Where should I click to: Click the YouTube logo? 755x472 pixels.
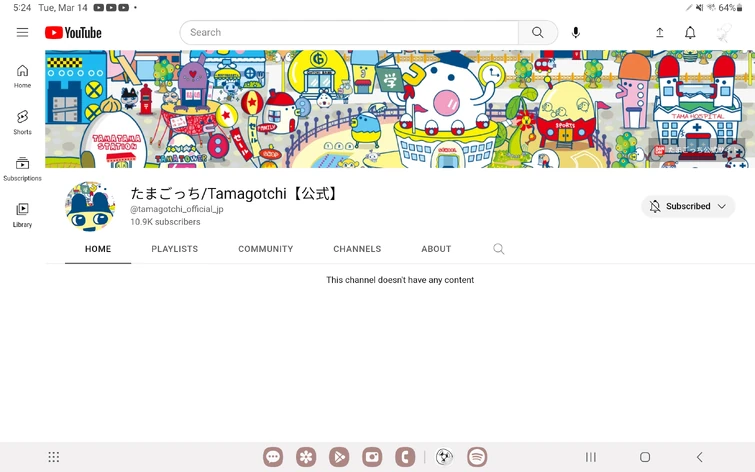click(73, 32)
